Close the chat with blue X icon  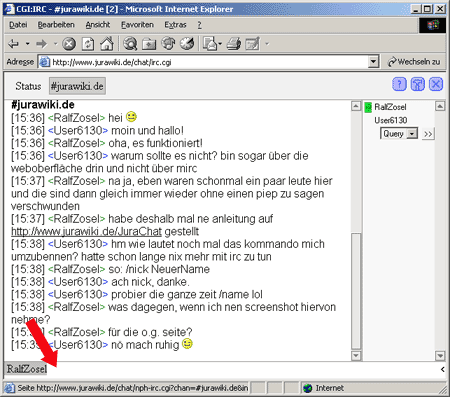(x=436, y=84)
